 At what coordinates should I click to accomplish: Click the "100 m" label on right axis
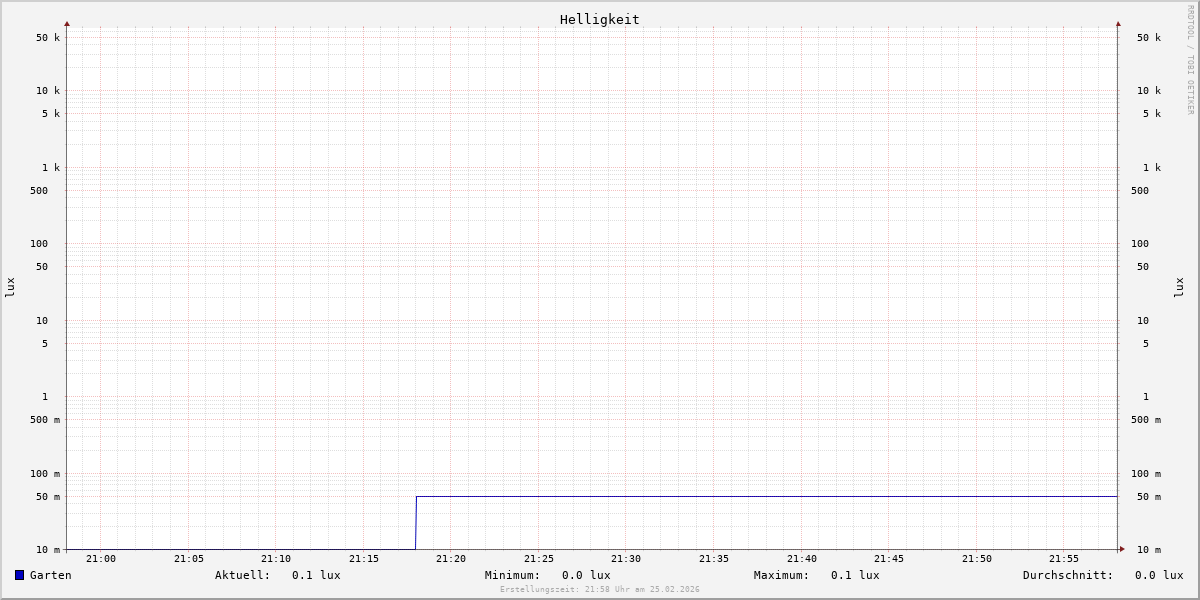(x=1146, y=474)
